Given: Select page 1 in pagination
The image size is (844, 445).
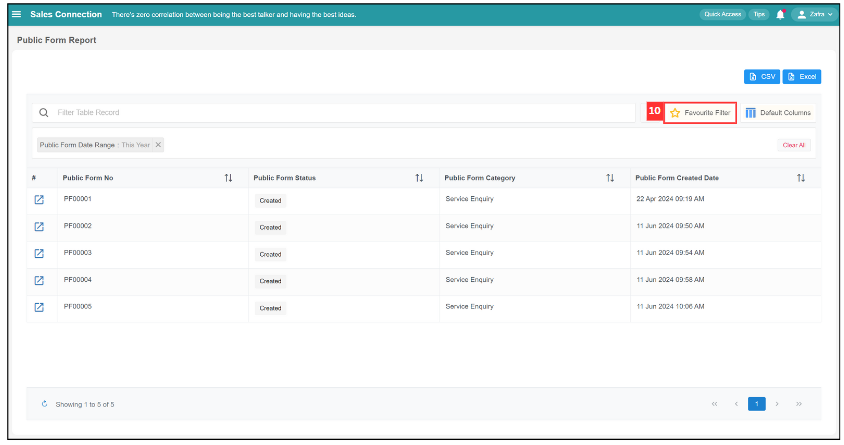Looking at the screenshot, I should tap(756, 404).
